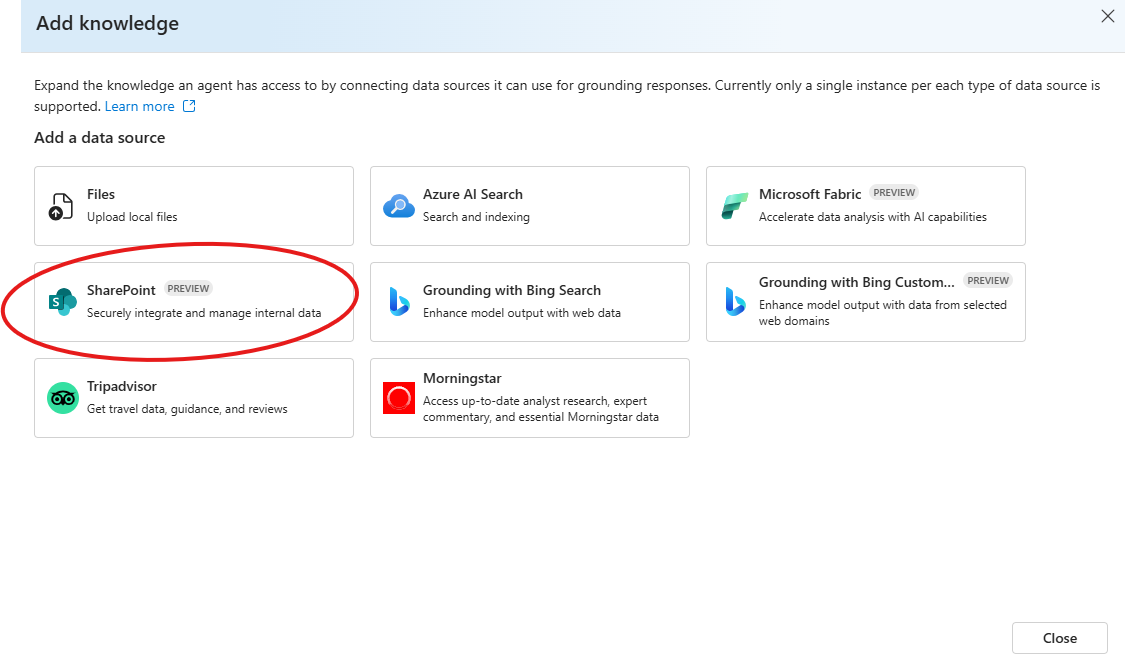This screenshot has width=1125, height=669.
Task: Click 'Enhance model output with data from selected' text
Action: (882, 305)
